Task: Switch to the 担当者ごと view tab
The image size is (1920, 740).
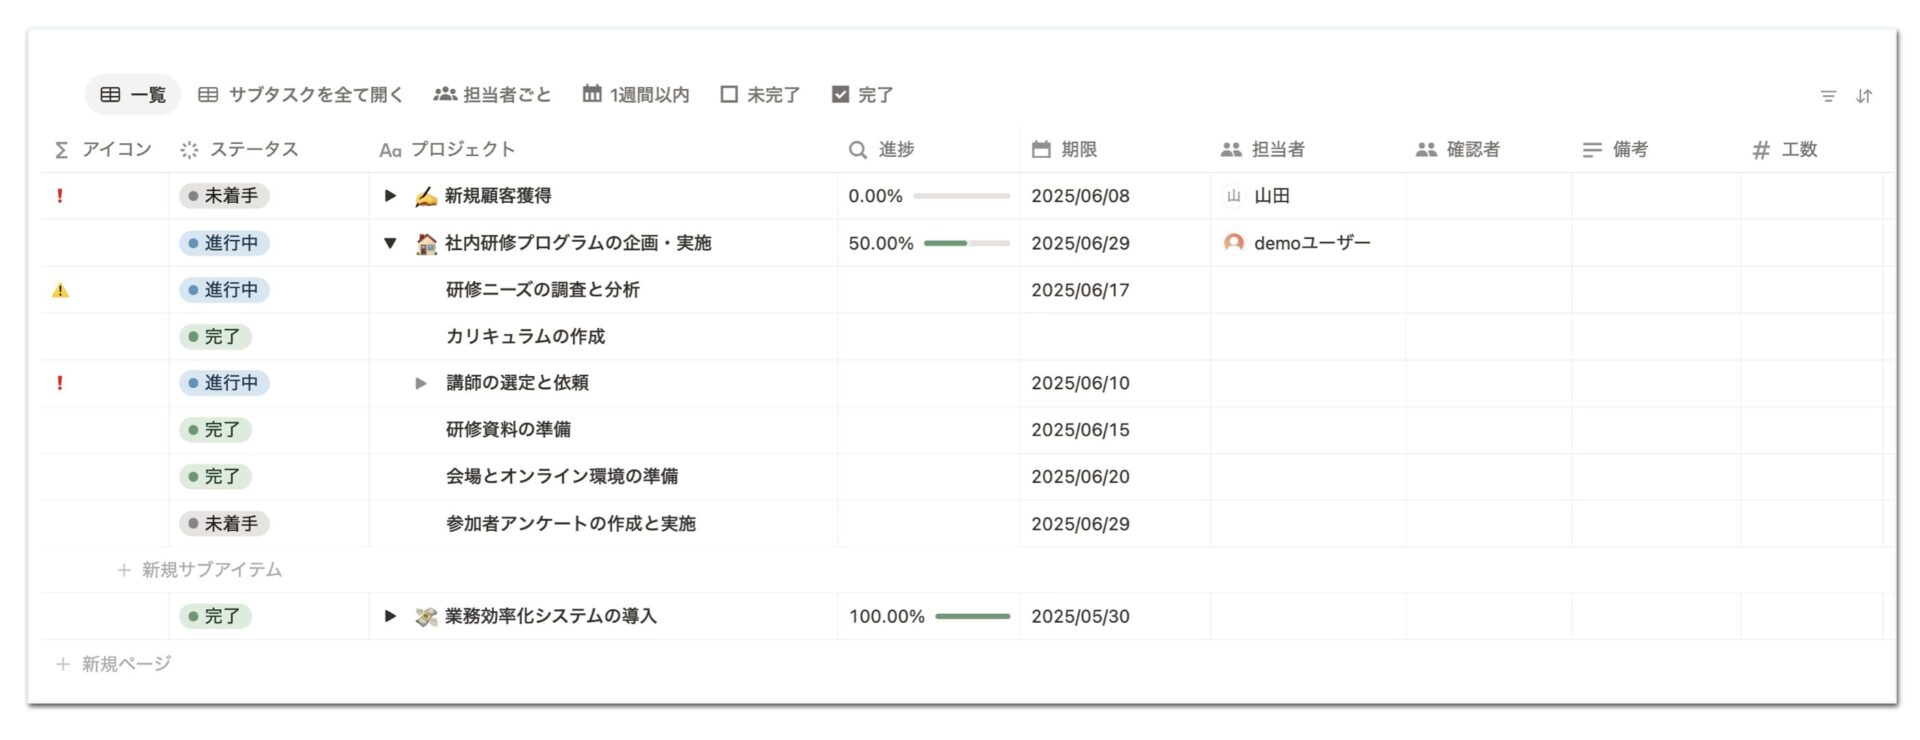Action: coord(492,95)
